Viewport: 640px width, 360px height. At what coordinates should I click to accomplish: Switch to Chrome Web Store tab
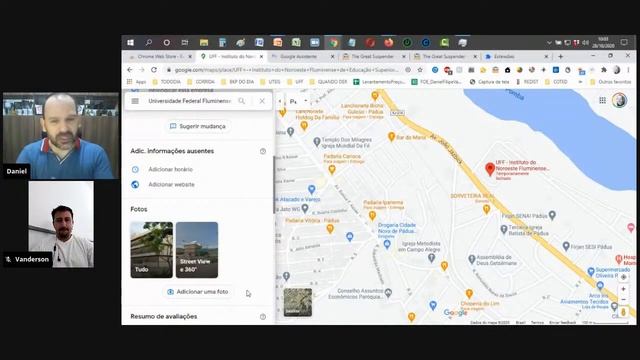pos(160,56)
